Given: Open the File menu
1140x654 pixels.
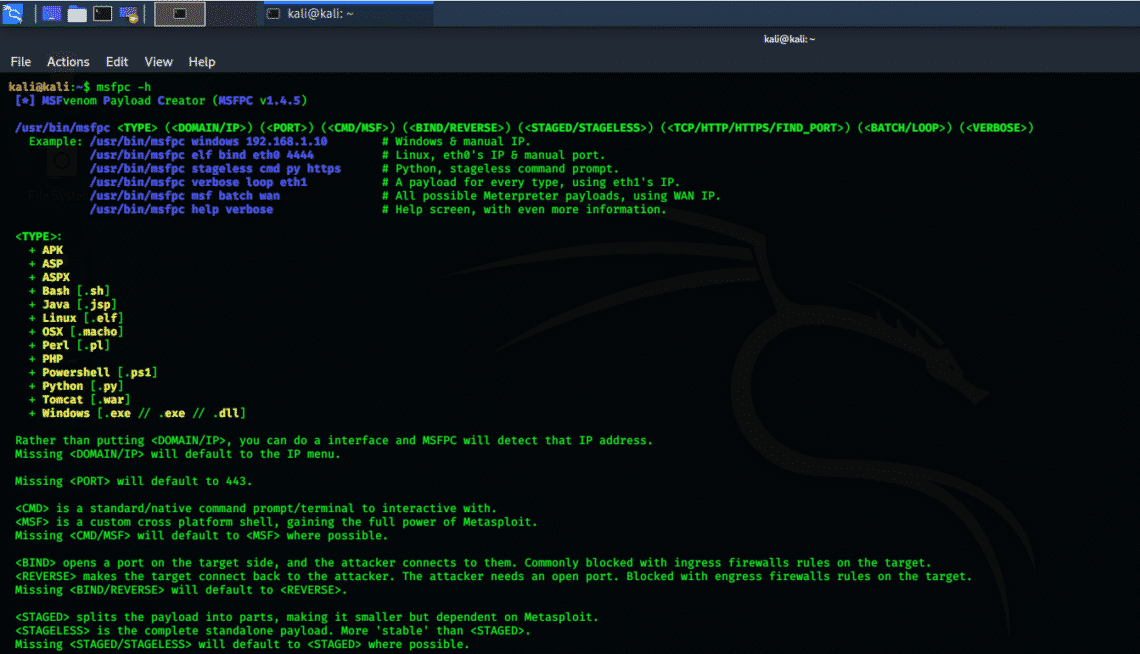Looking at the screenshot, I should 20,61.
